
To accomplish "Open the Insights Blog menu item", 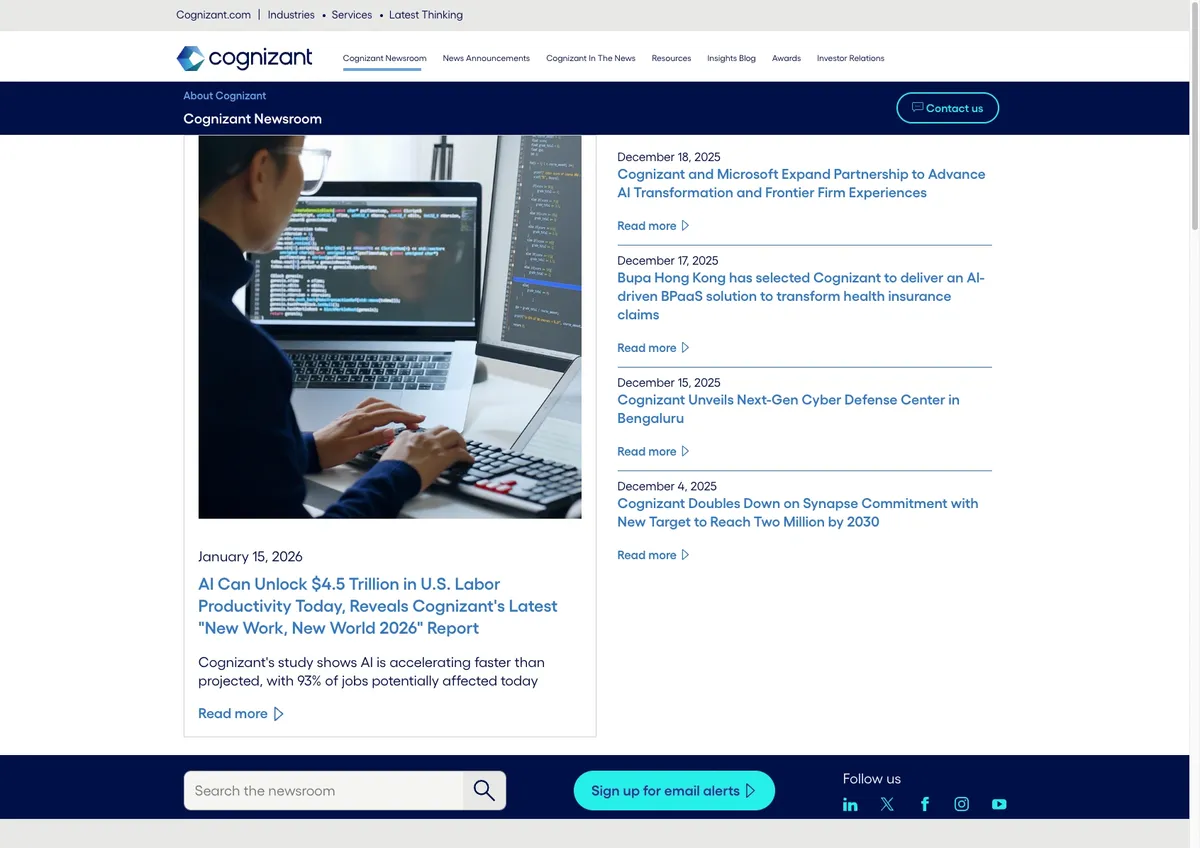I will (x=731, y=58).
